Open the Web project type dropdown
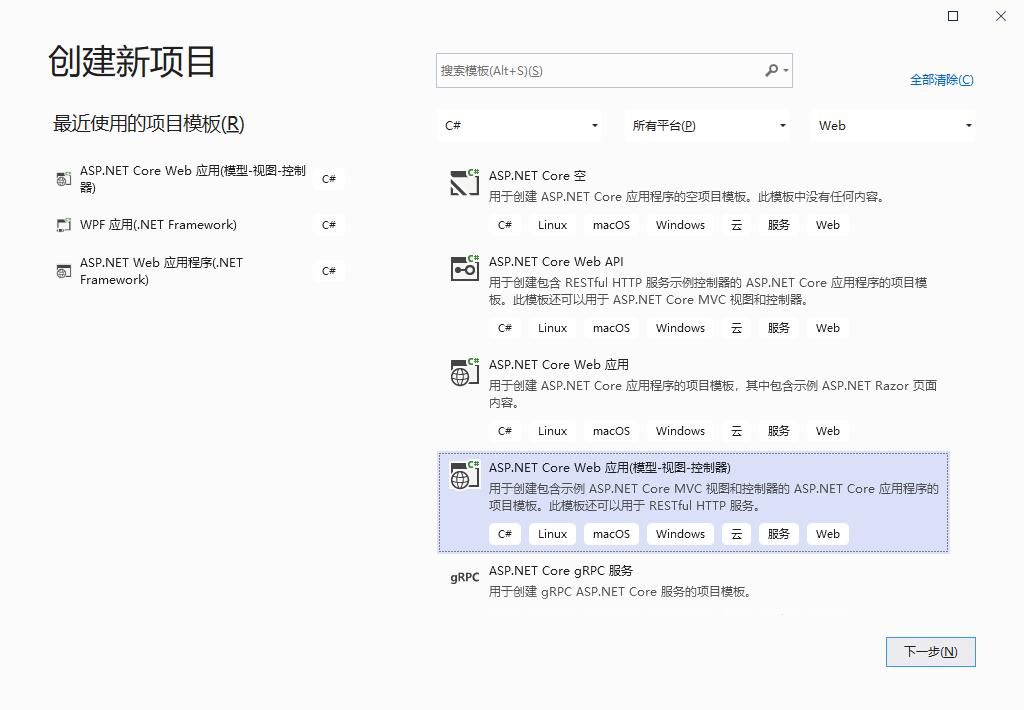 point(893,125)
